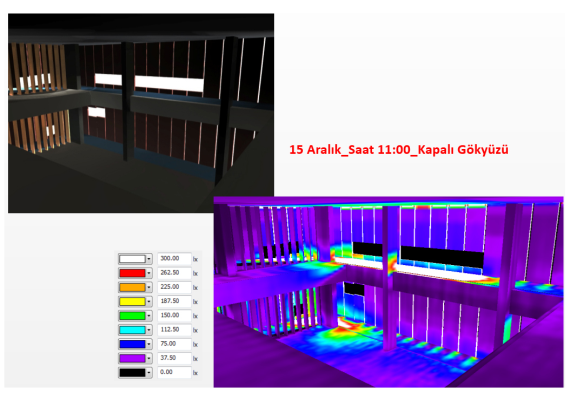Focus the 150.00 lux value field
570x400 pixels.
[174, 315]
